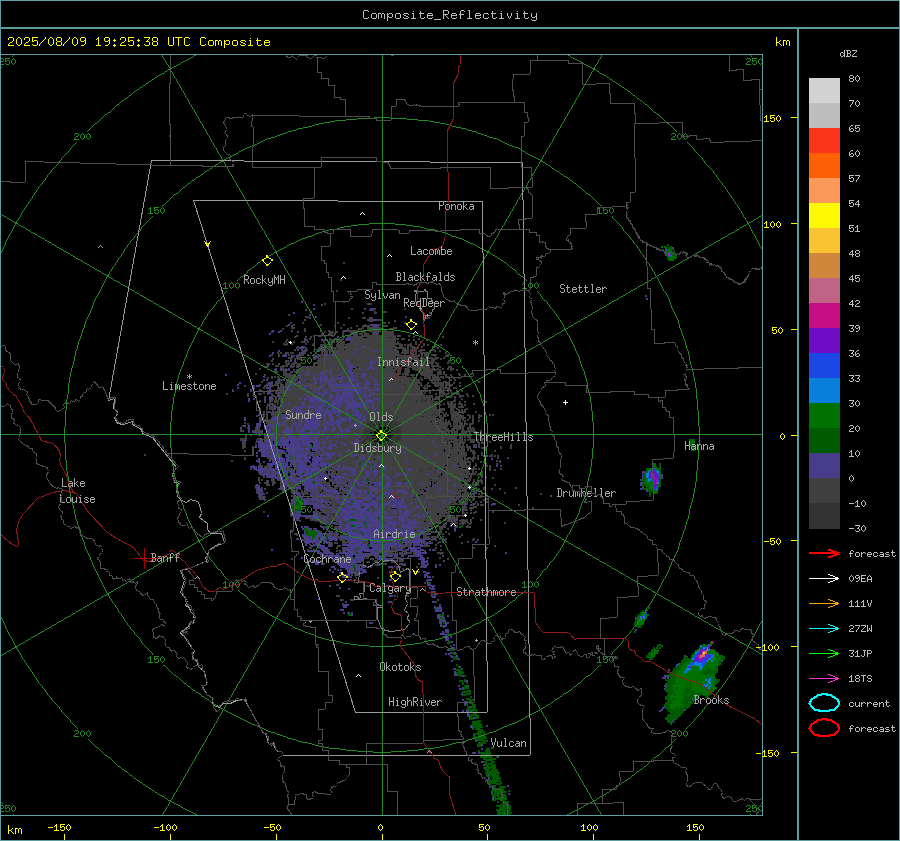Click the magenta 39 dBZ color swatch
The height and width of the screenshot is (841, 900).
[824, 315]
